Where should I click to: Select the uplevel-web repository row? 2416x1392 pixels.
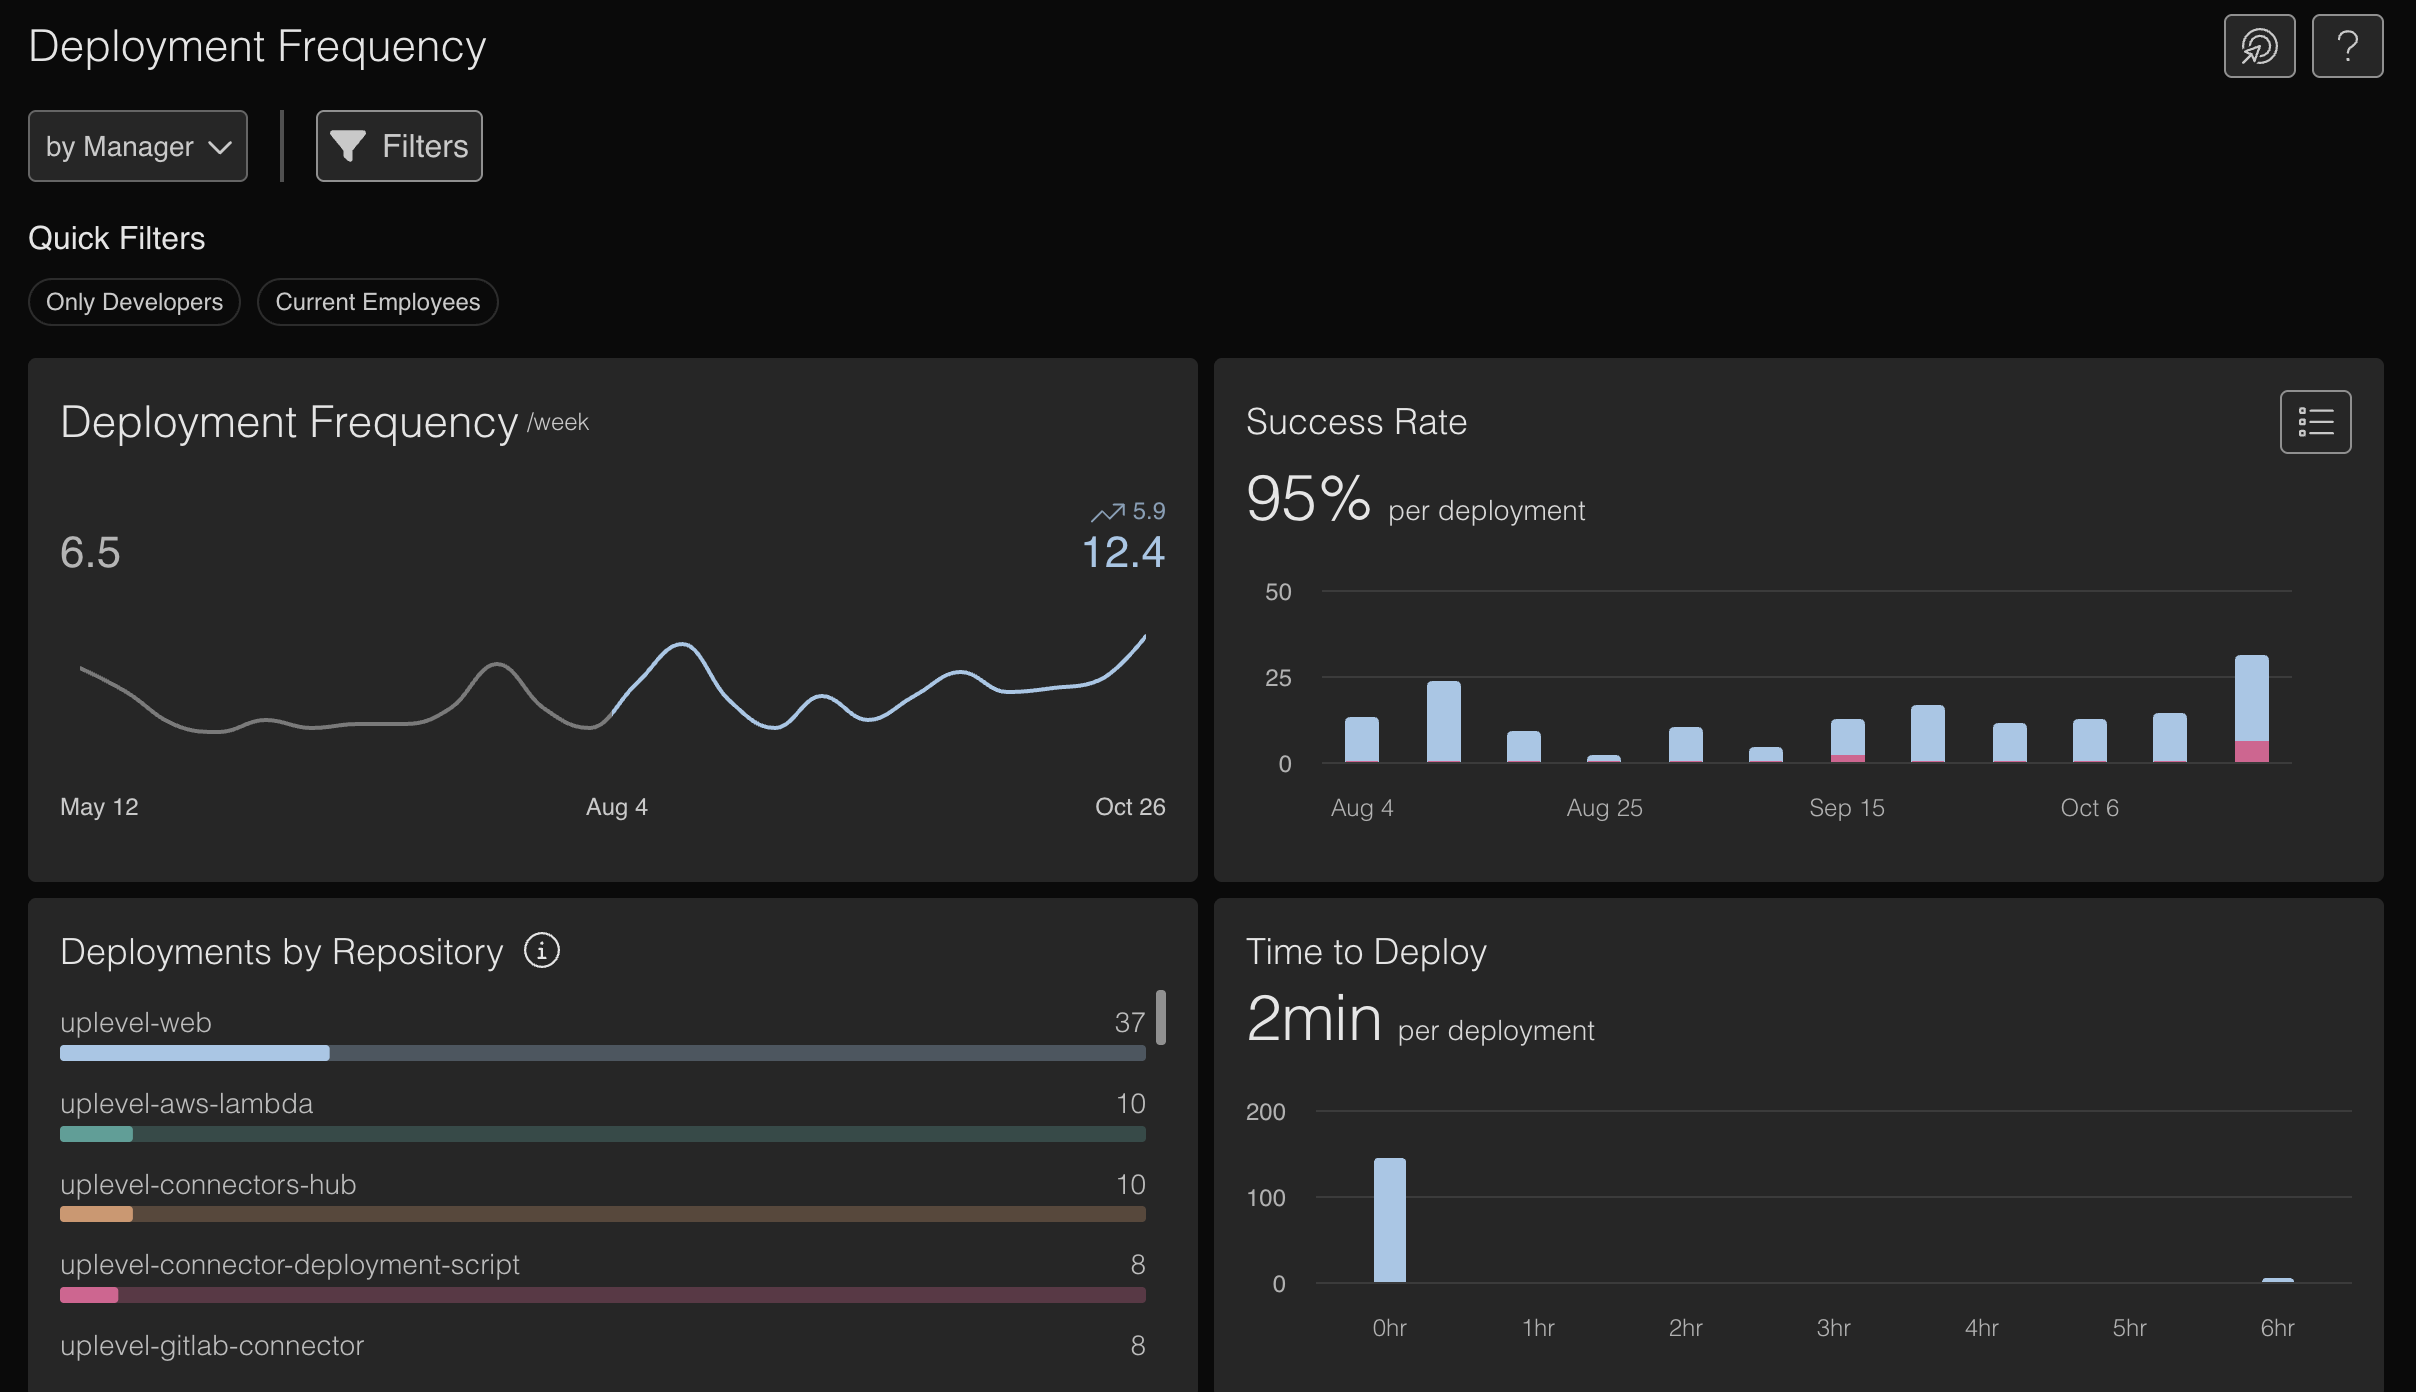coord(136,1023)
